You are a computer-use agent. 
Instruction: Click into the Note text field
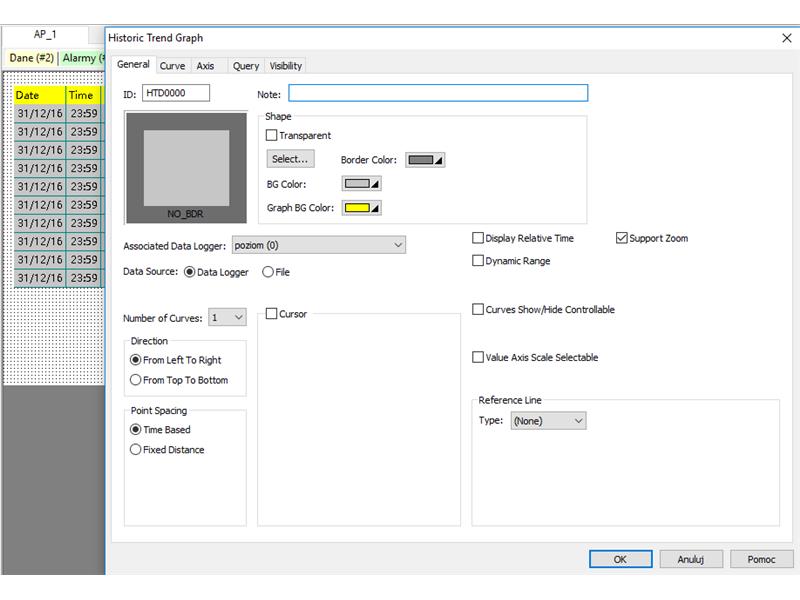[438, 93]
